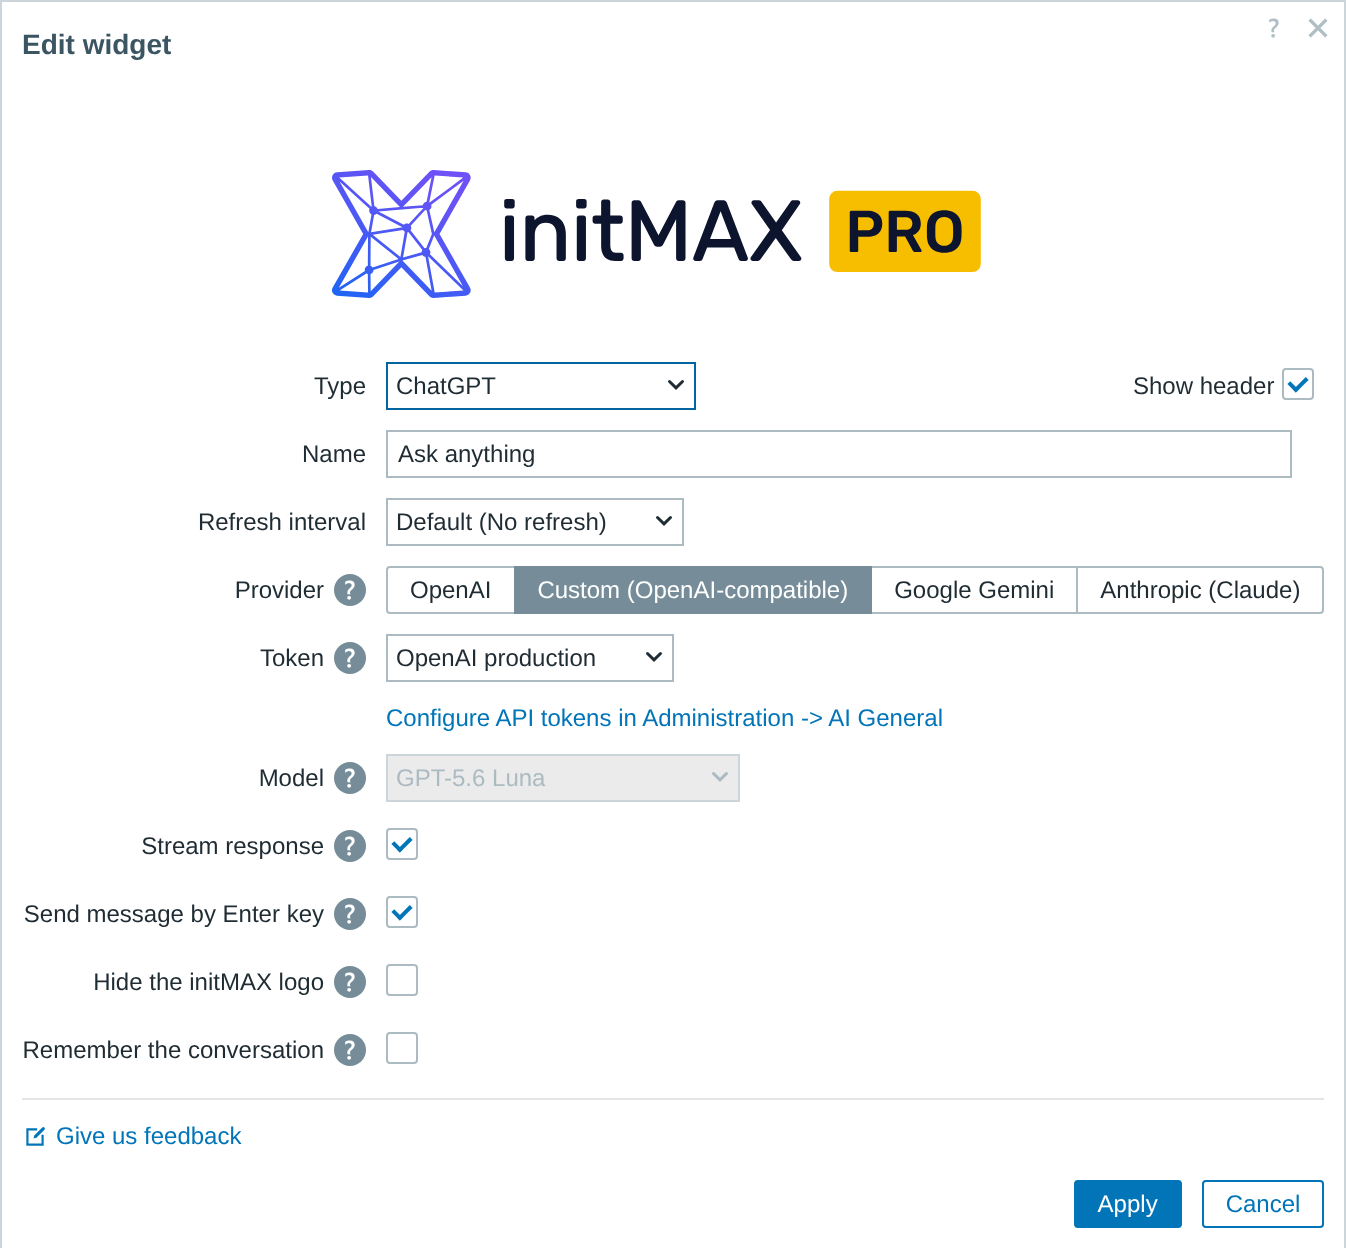Open the Token dropdown showing OpenAI production
The image size is (1346, 1248).
coord(530,658)
